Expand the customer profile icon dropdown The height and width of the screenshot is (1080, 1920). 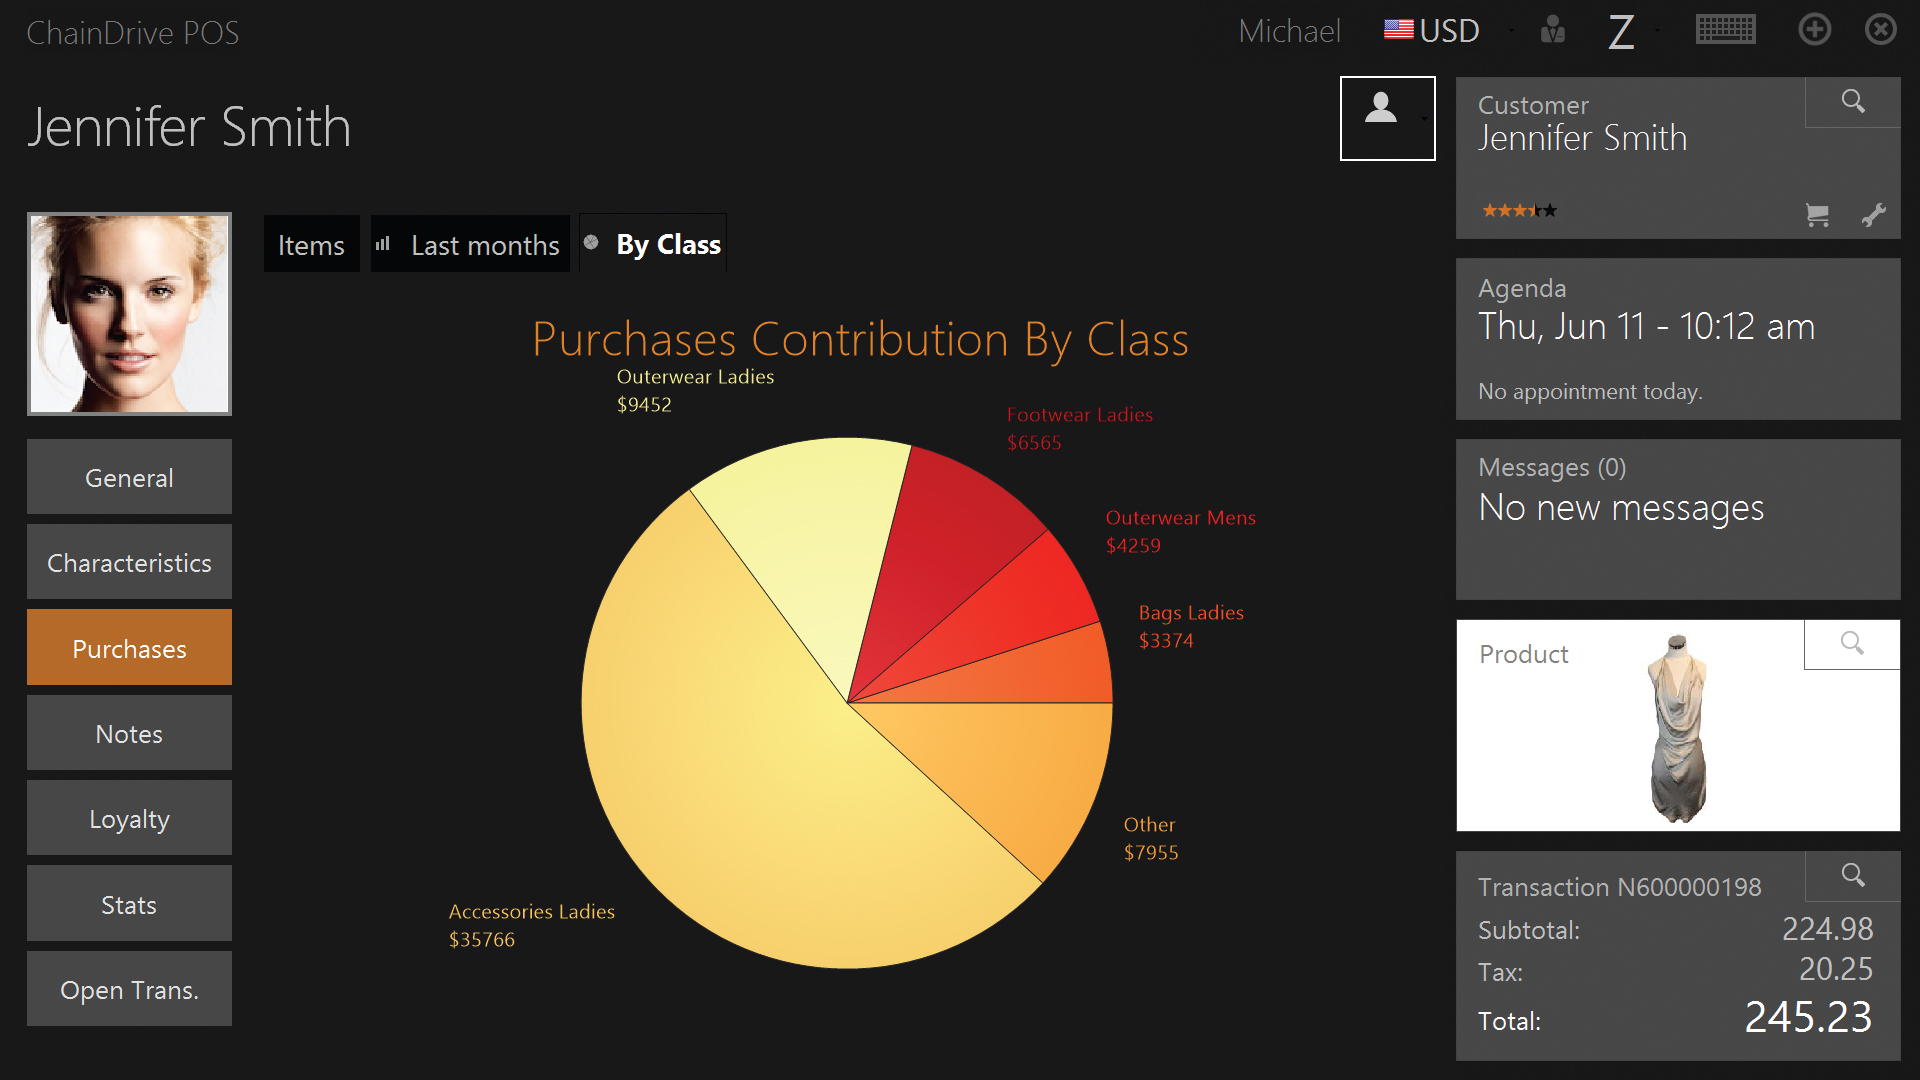[x=1424, y=118]
